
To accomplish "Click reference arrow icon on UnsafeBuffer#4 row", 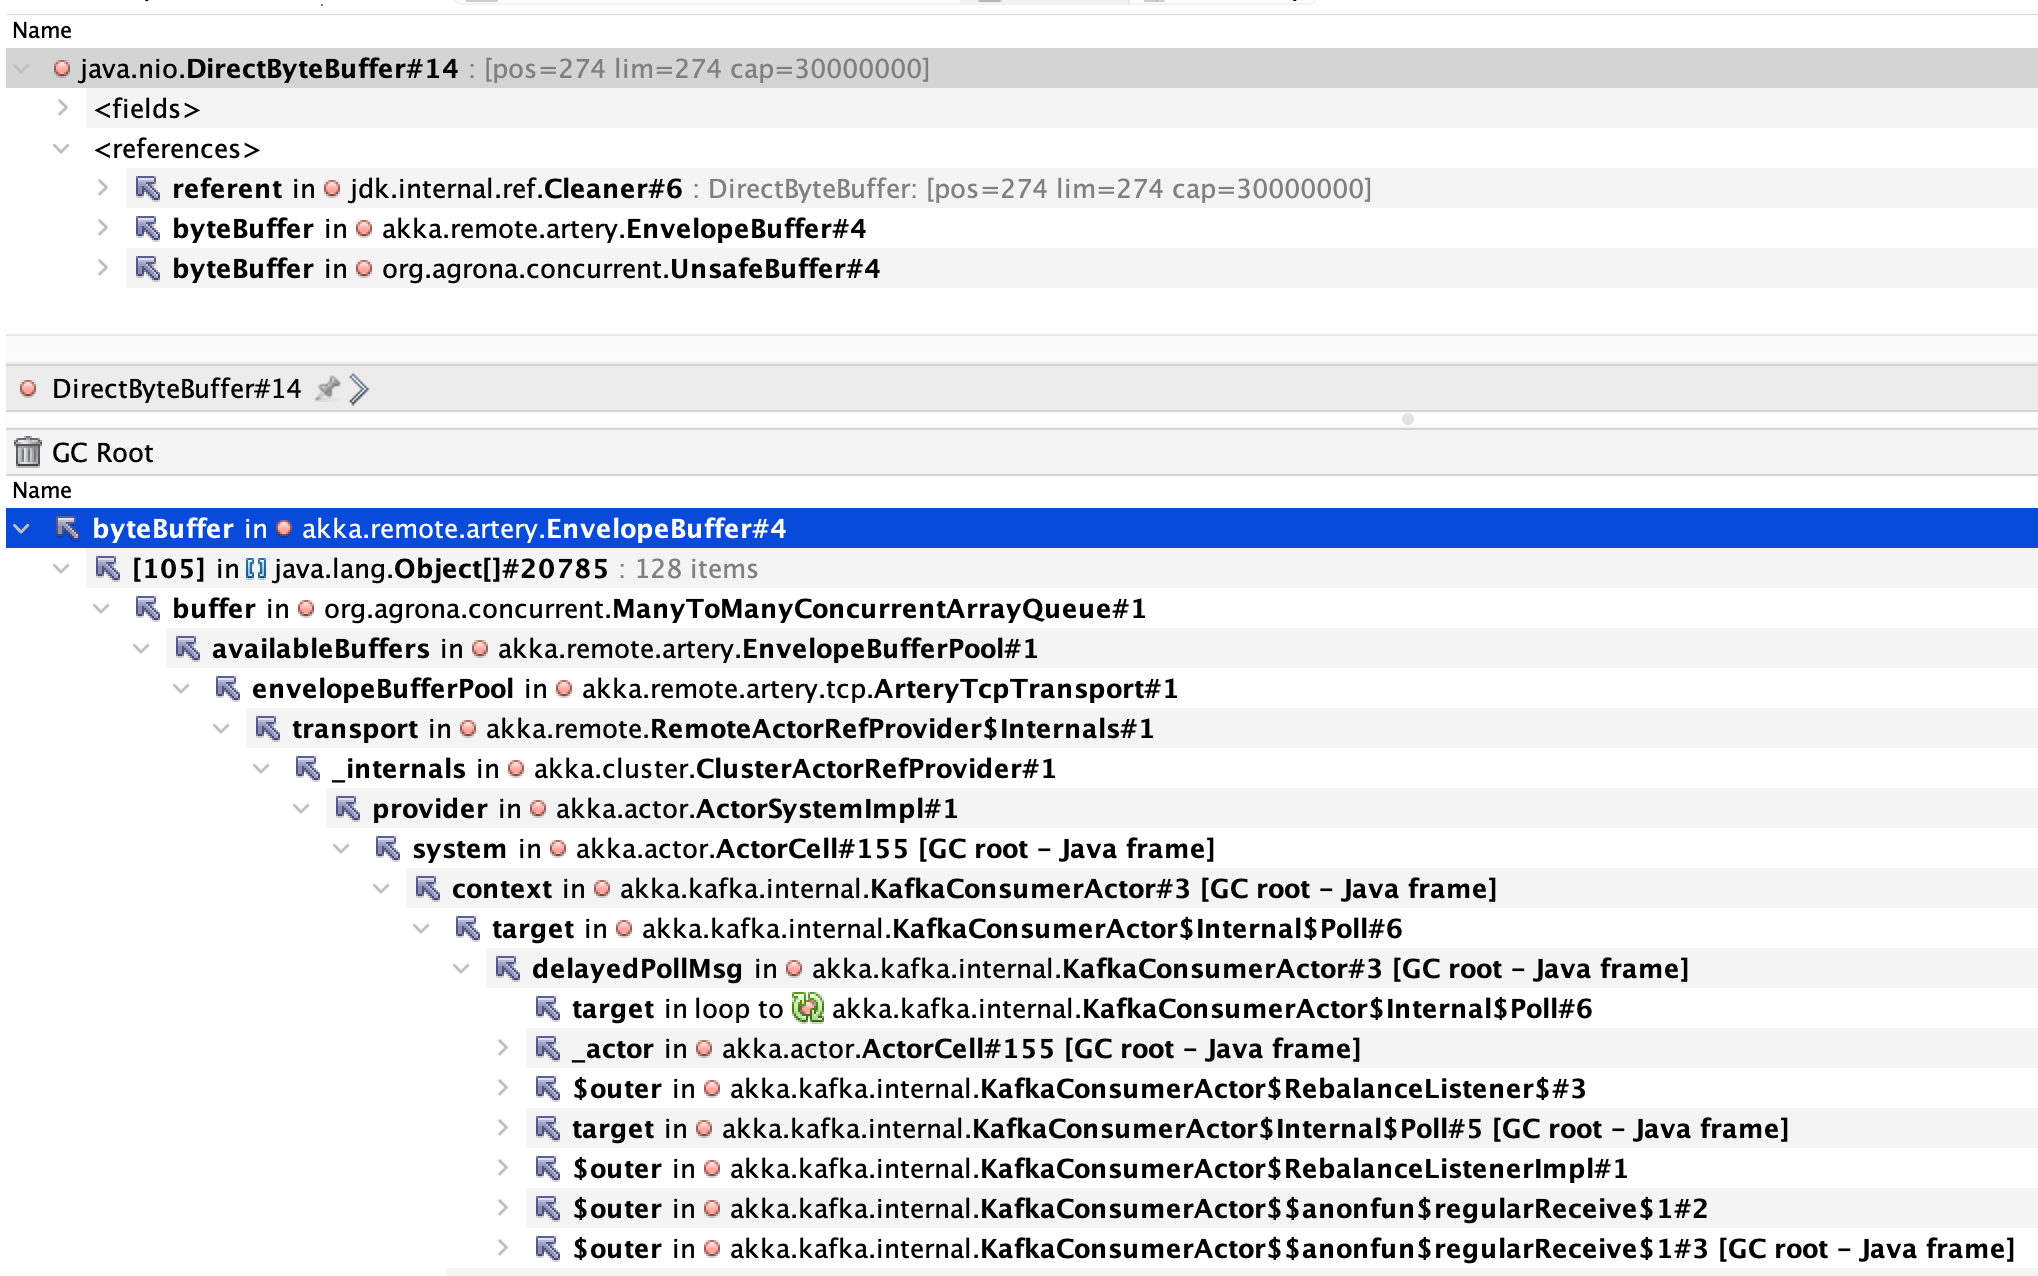I will point(148,268).
